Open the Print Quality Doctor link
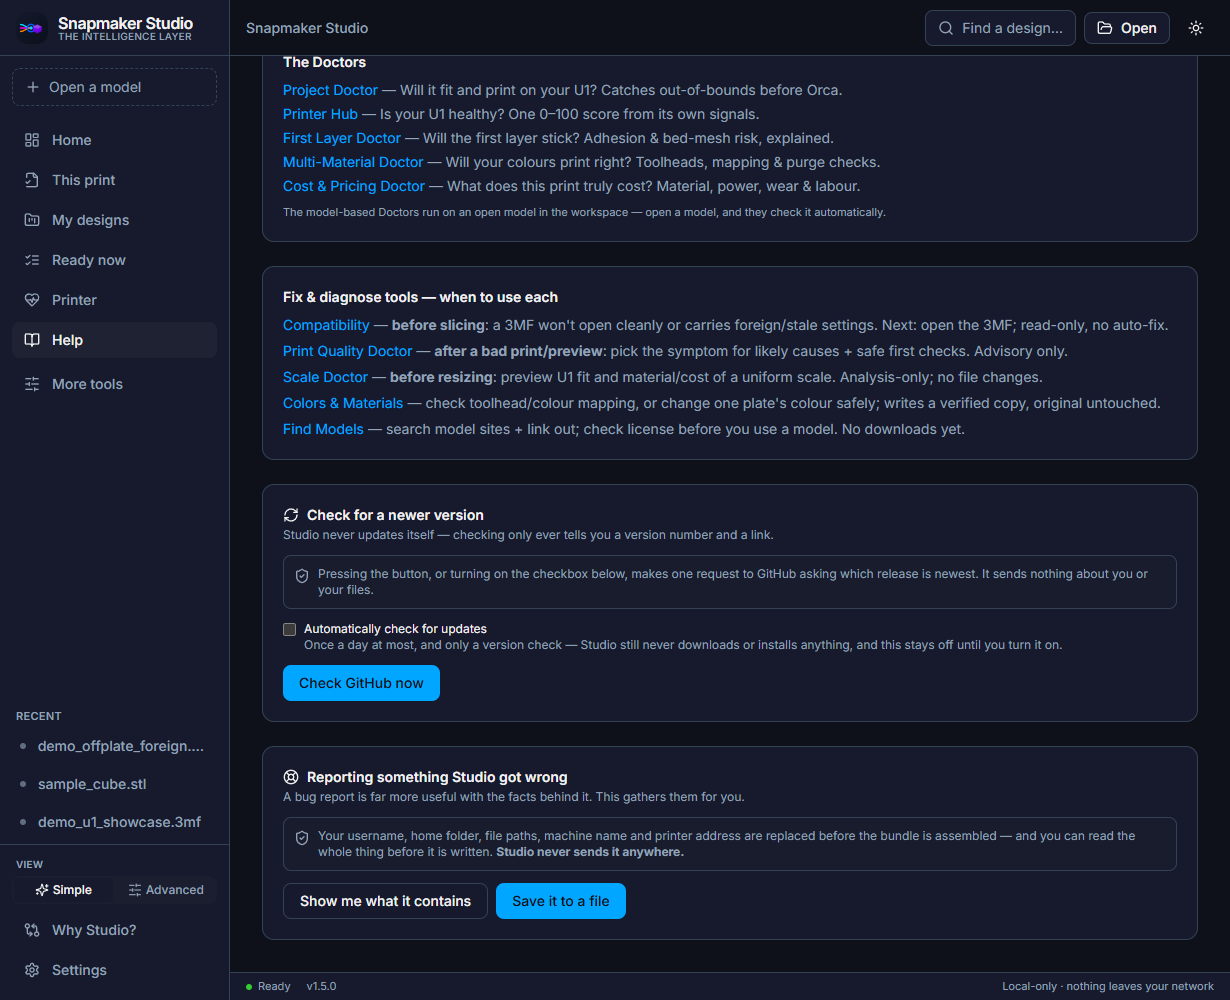The width and height of the screenshot is (1230, 1000). (x=347, y=351)
